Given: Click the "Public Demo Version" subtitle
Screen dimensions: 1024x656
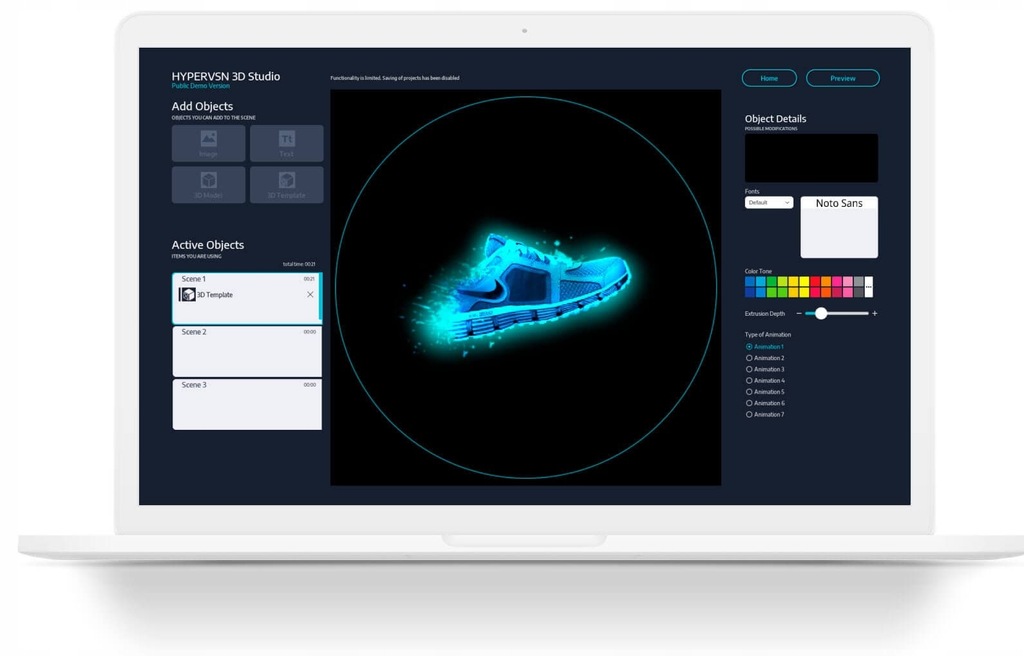Looking at the screenshot, I should coord(200,86).
